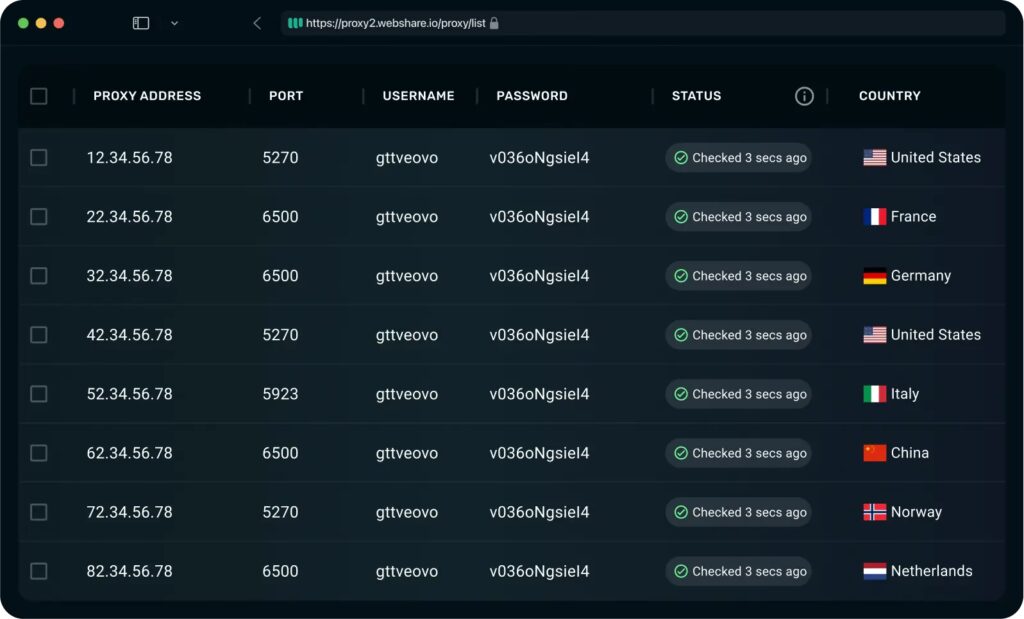Click the Port column header
1024x619 pixels.
[x=286, y=96]
